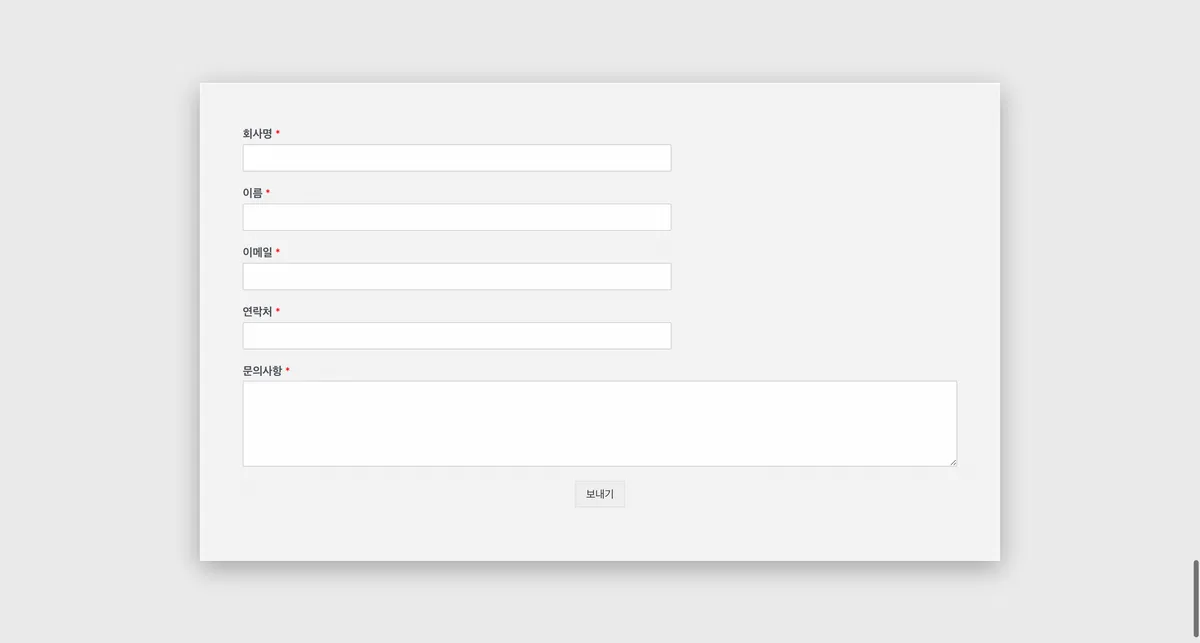Focus the 이름 input box
The image size is (1200, 643).
457,217
